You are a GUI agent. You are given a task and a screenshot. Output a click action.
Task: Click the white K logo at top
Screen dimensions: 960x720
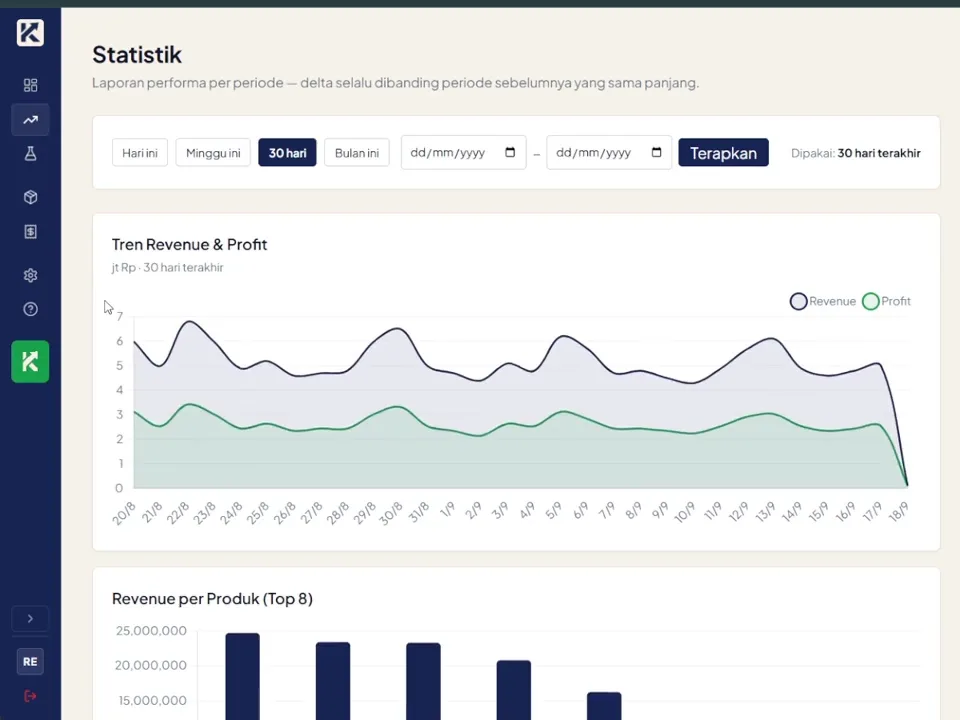pos(30,32)
